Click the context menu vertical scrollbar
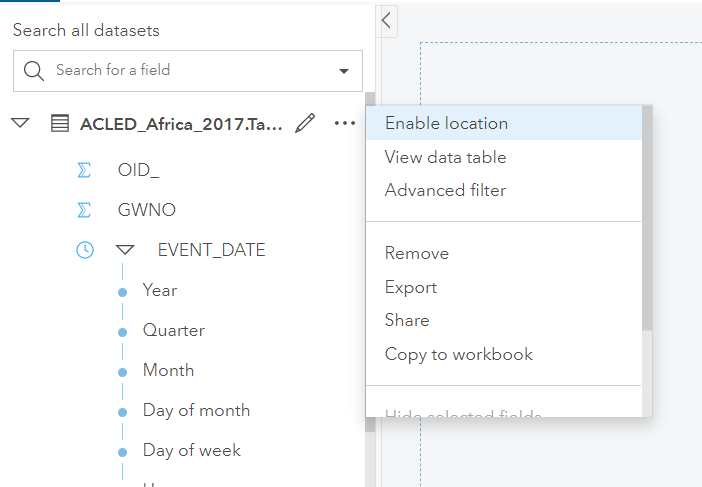Viewport: 702px width, 487px height. (x=647, y=220)
